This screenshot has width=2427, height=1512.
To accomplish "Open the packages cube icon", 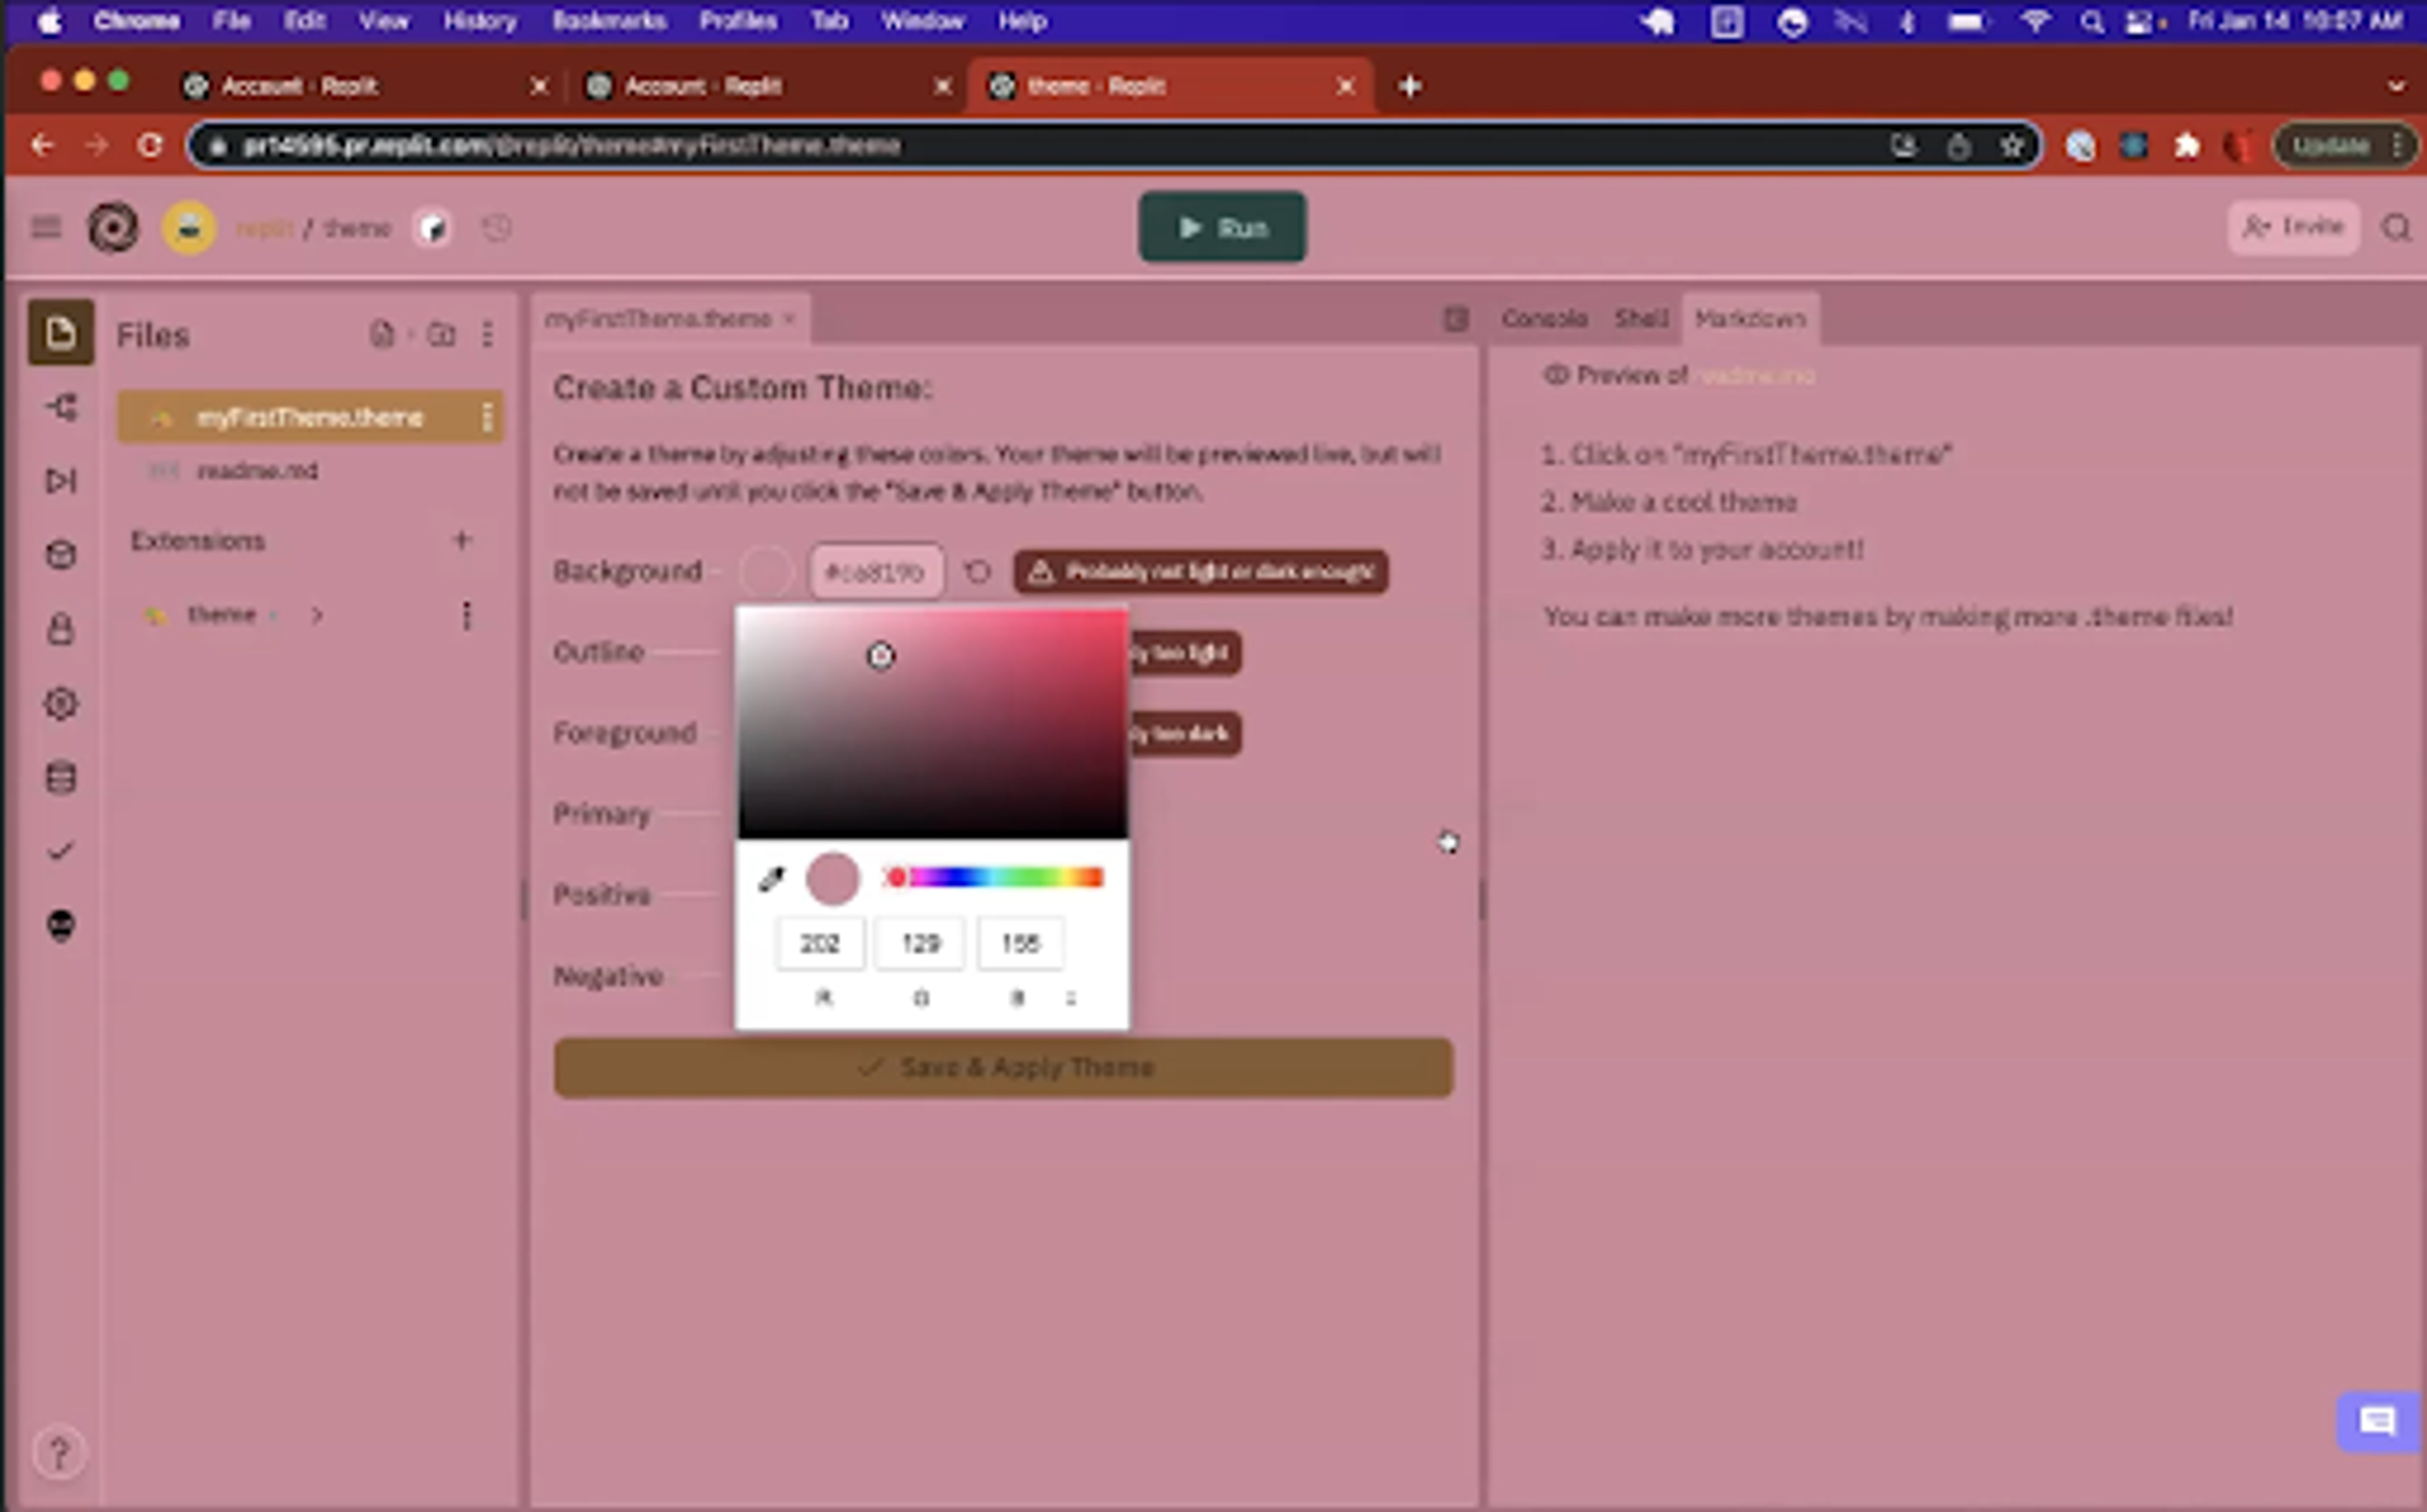I will click(60, 555).
